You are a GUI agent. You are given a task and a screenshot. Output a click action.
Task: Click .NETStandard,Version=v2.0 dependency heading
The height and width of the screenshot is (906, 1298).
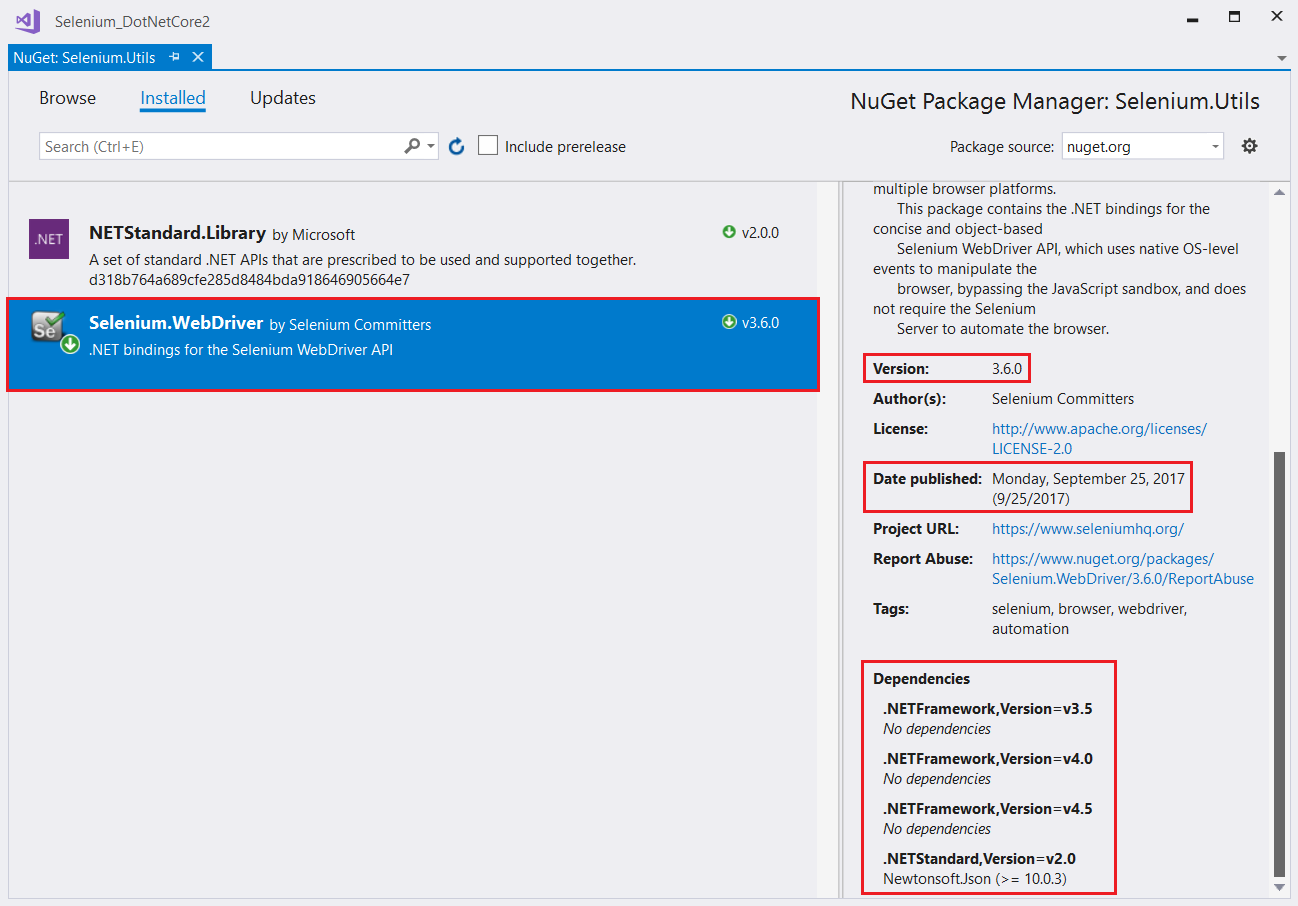(x=979, y=858)
